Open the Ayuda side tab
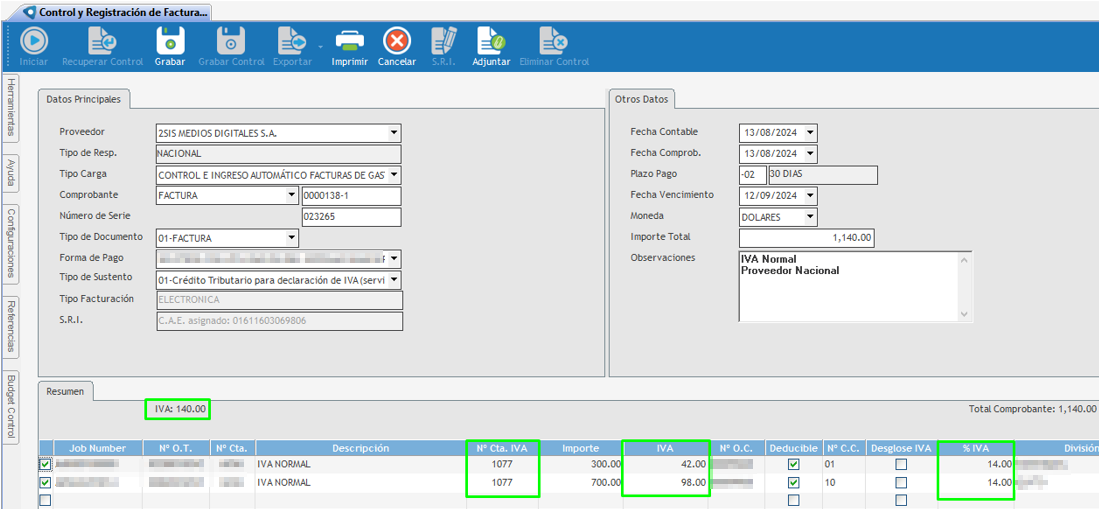The image size is (1099, 509). 11,172
